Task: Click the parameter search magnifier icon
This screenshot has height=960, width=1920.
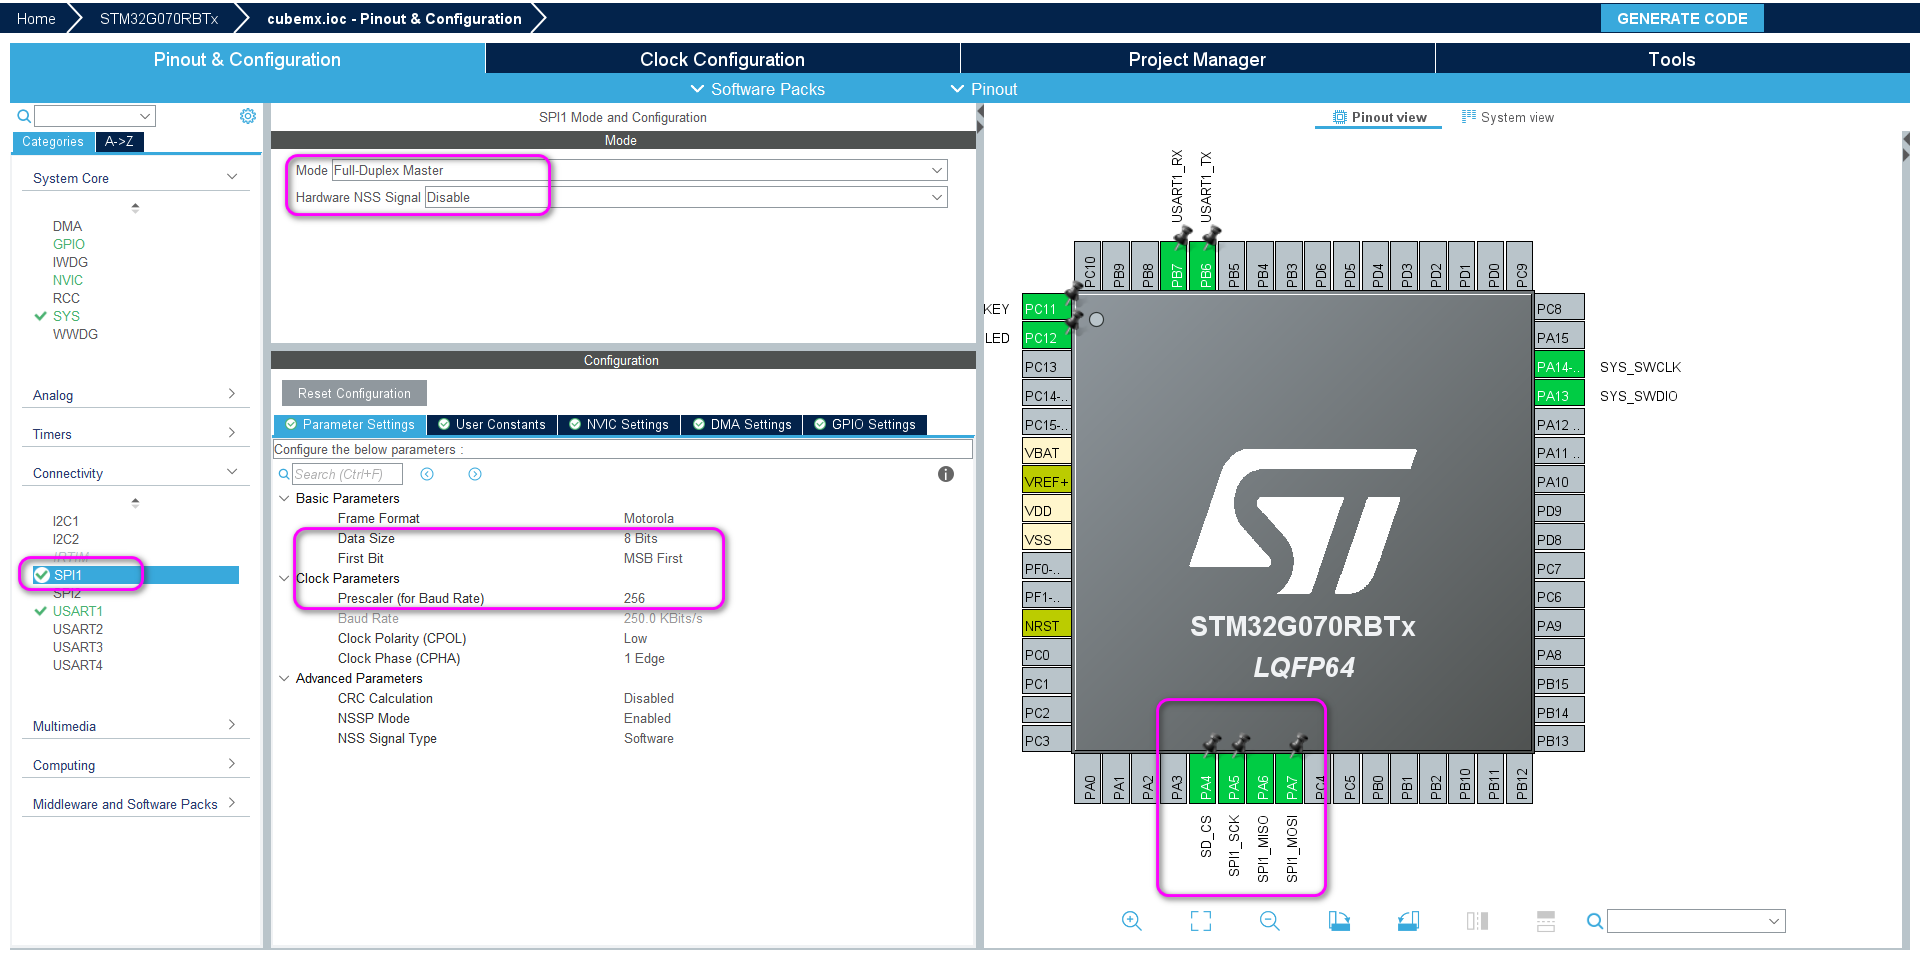Action: 284,474
